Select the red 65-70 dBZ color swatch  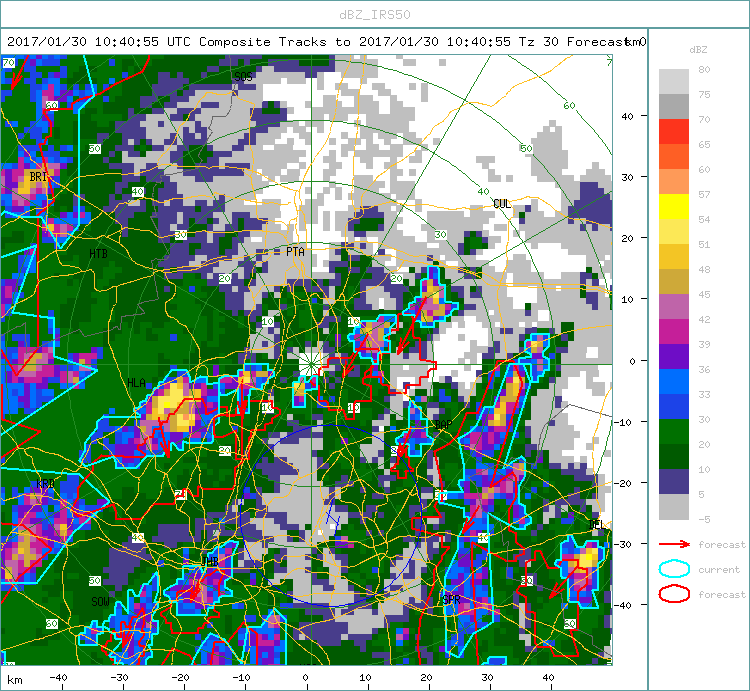[673, 132]
